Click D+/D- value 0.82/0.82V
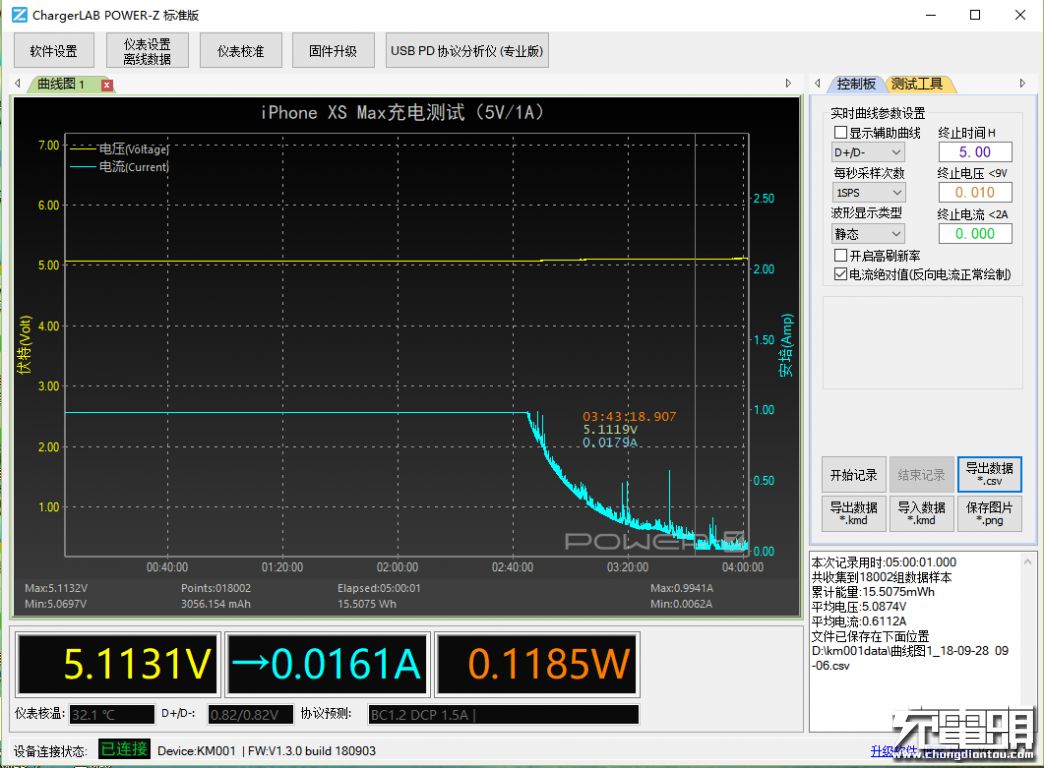1044x768 pixels. click(x=250, y=715)
